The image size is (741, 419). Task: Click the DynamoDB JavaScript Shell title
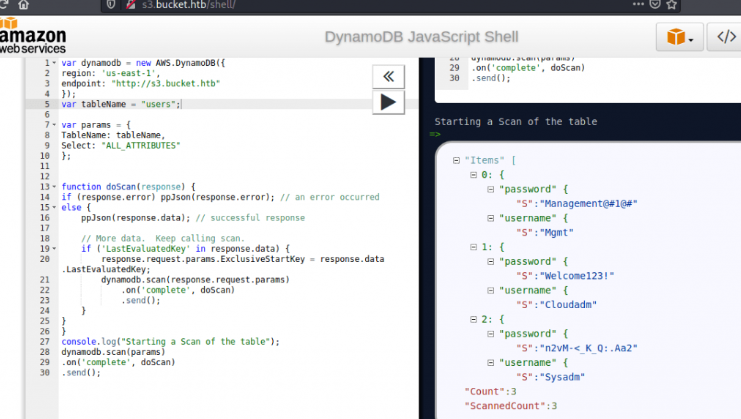coord(421,37)
